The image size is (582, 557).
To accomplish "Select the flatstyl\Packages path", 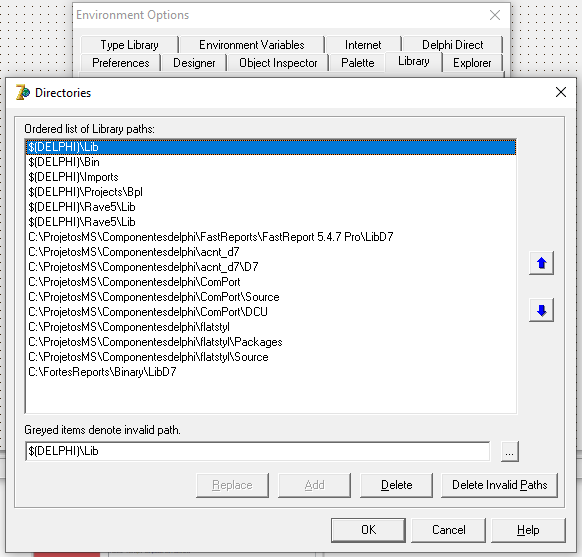I will point(271,342).
